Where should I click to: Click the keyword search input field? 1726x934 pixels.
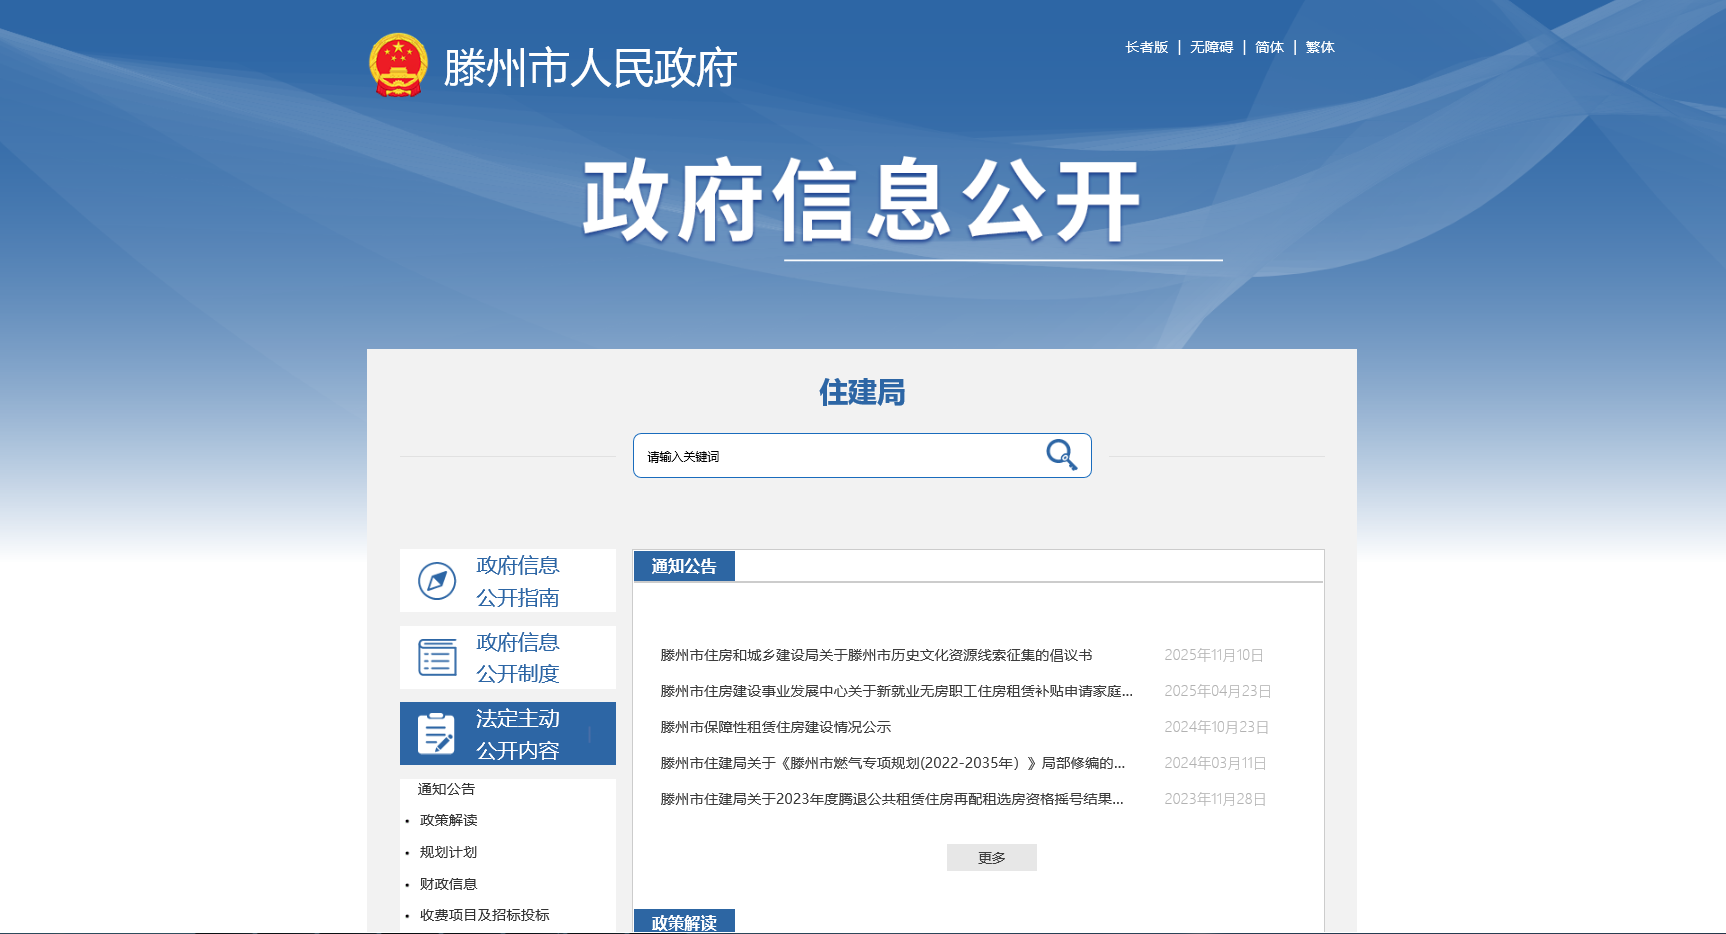coord(835,456)
